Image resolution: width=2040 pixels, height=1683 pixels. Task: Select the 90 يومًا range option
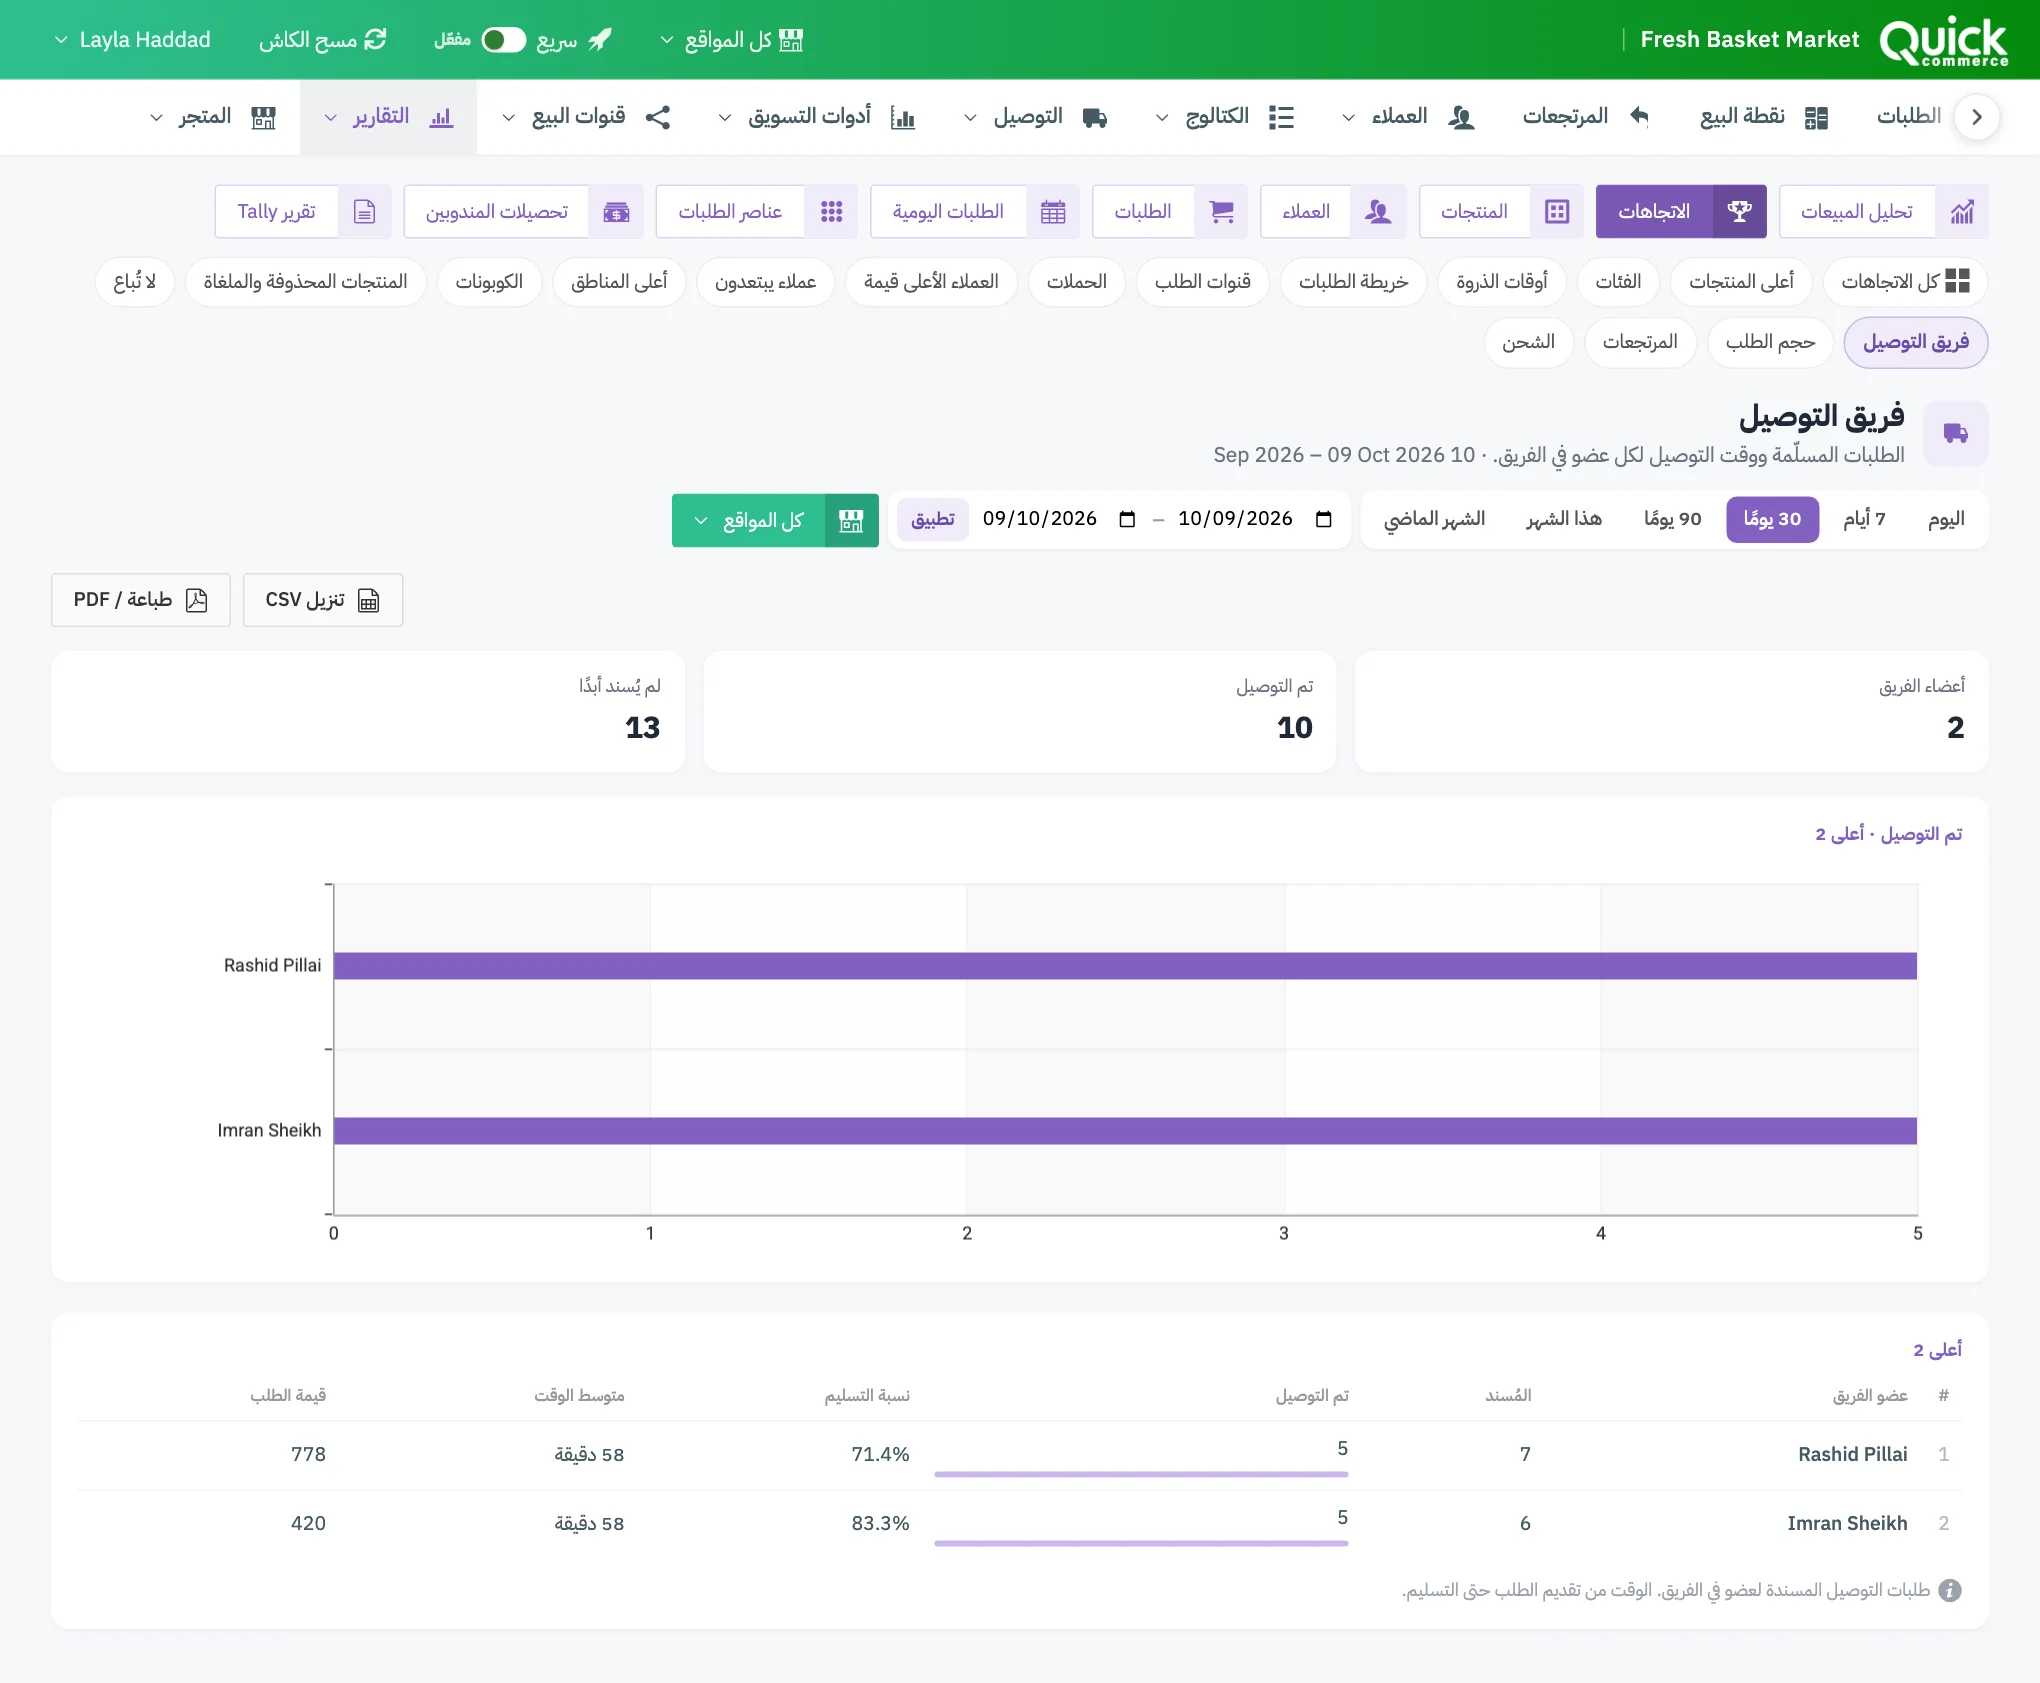pyautogui.click(x=1672, y=520)
